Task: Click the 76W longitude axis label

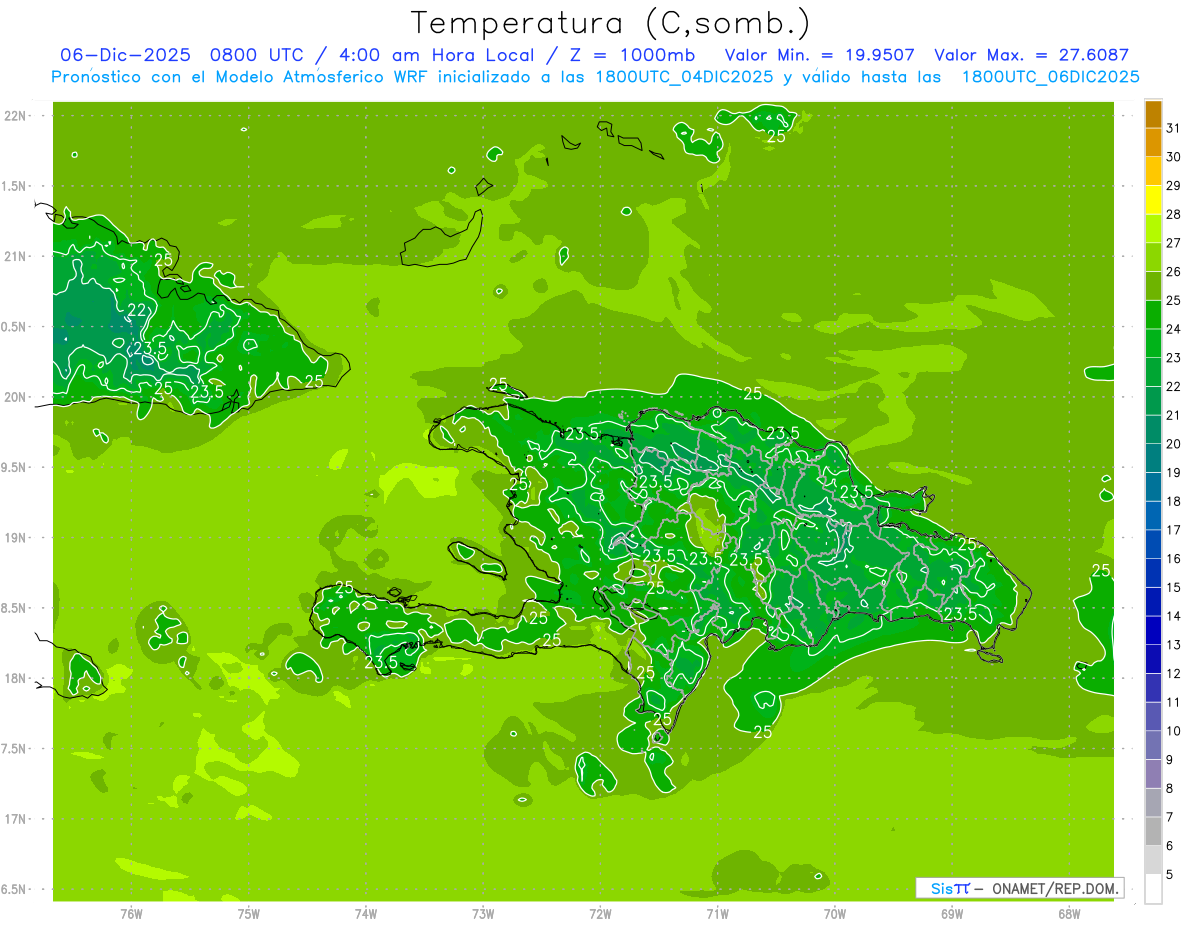Action: coord(131,914)
